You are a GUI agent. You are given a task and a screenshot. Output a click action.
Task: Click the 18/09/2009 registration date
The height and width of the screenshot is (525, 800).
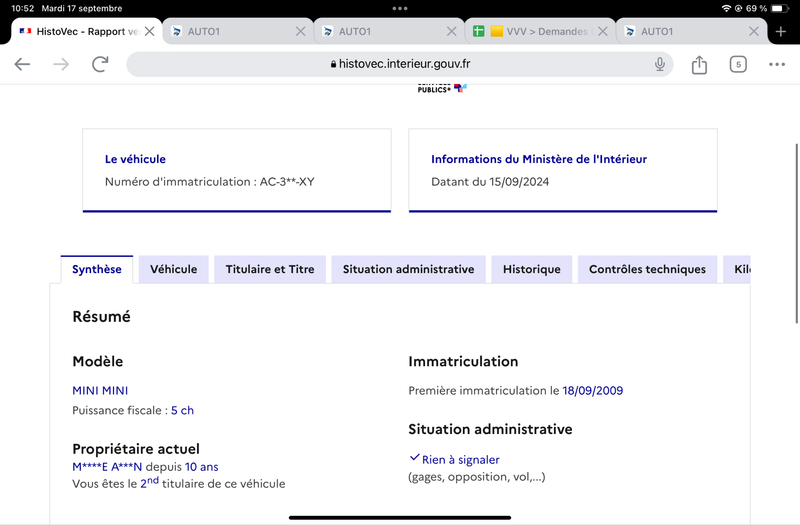592,391
